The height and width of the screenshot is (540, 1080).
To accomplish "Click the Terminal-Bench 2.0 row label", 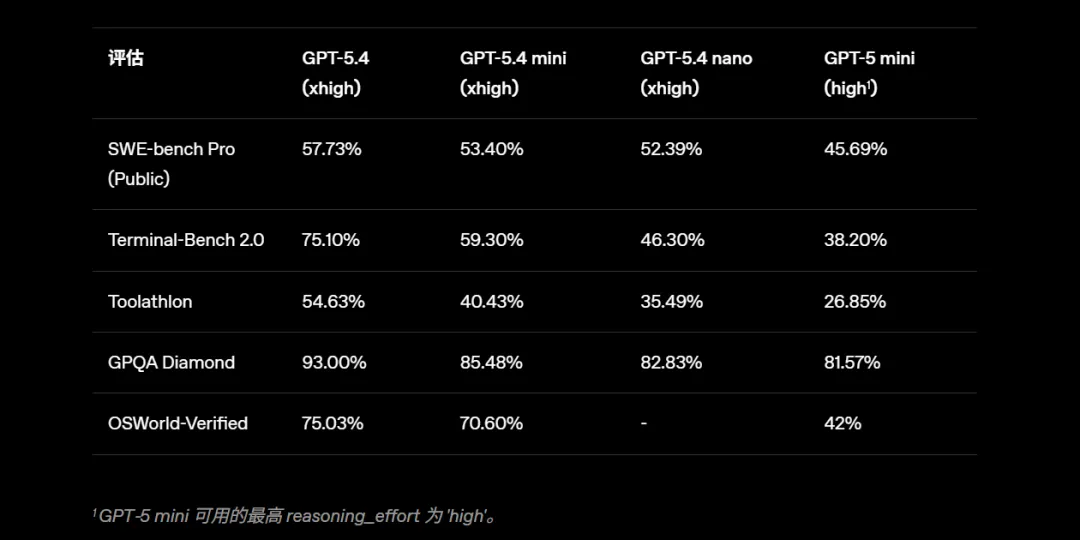I will pyautogui.click(x=186, y=240).
